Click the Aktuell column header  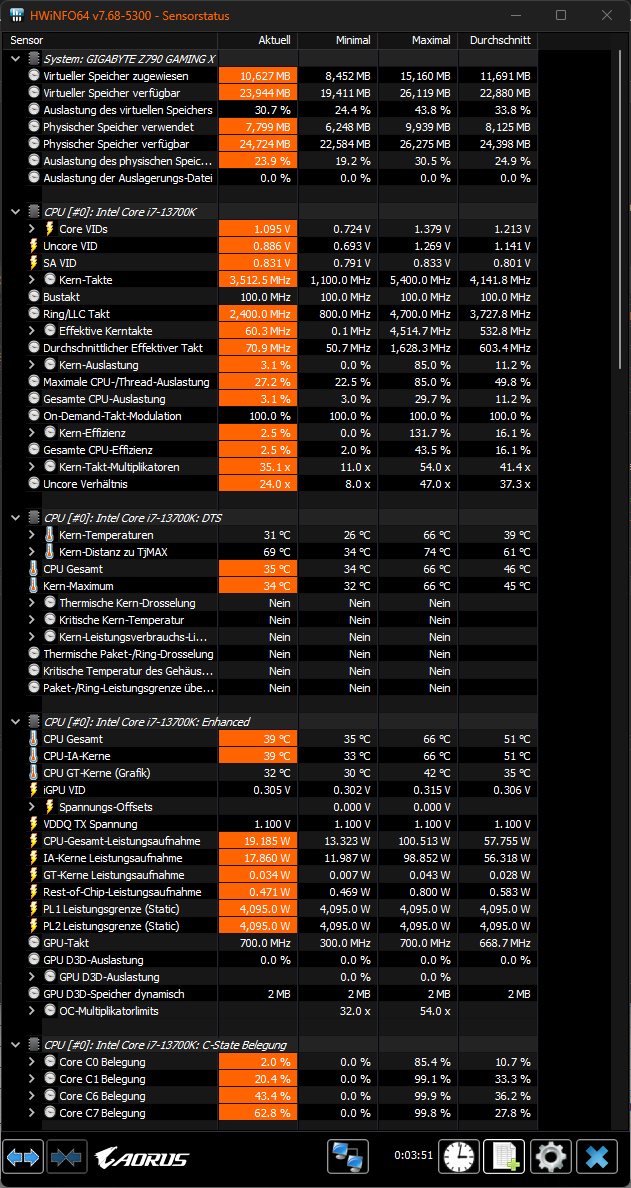258,40
